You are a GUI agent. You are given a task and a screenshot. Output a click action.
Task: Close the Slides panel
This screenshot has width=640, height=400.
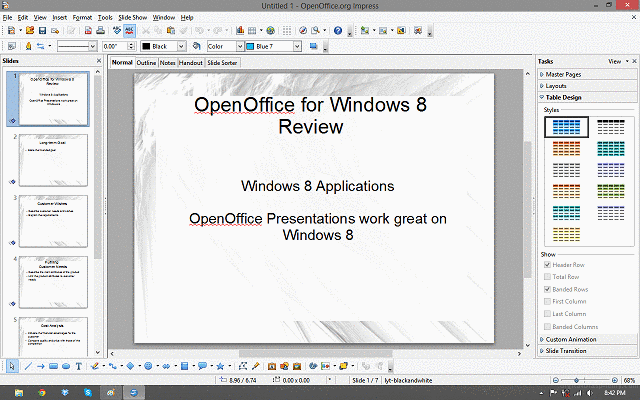(99, 61)
